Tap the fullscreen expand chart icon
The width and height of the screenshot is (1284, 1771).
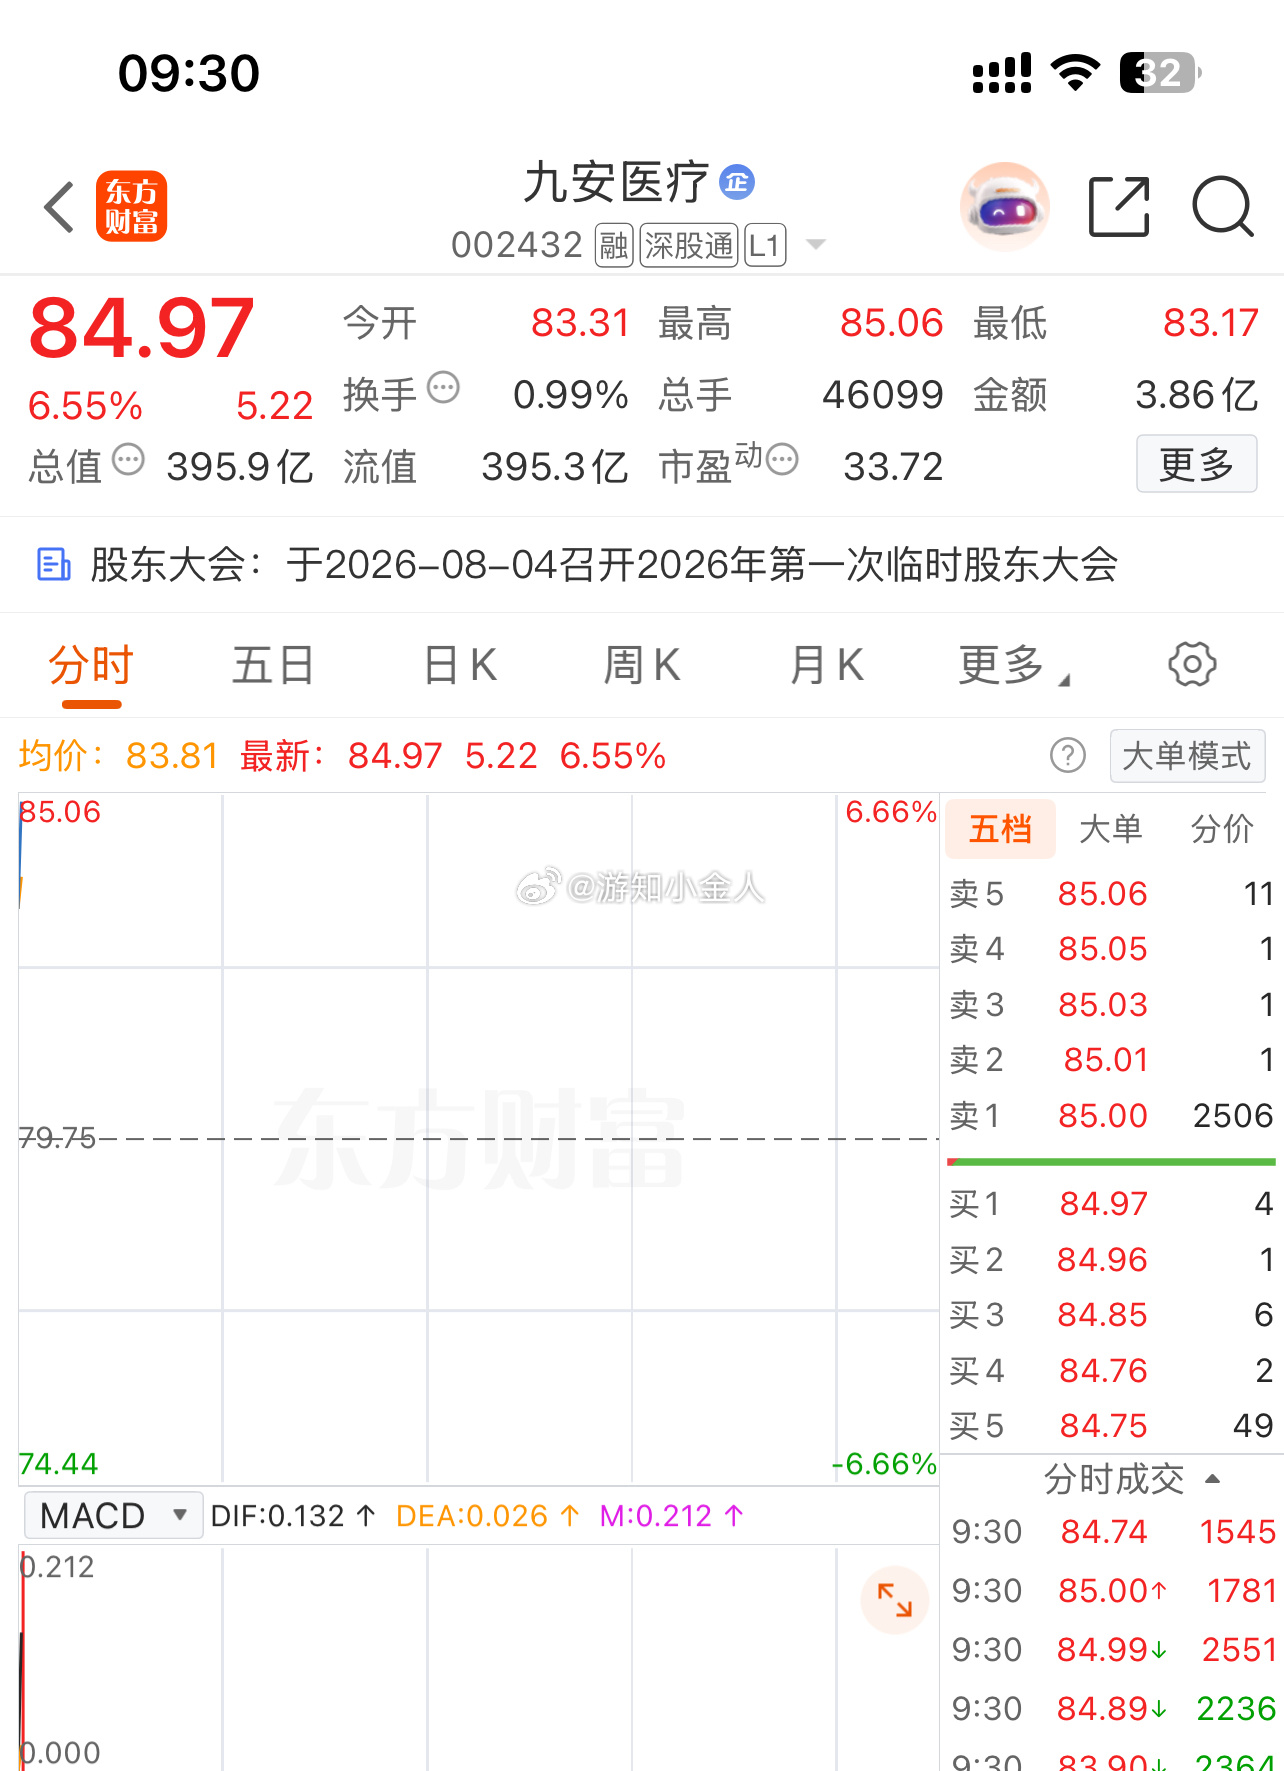pos(895,1600)
